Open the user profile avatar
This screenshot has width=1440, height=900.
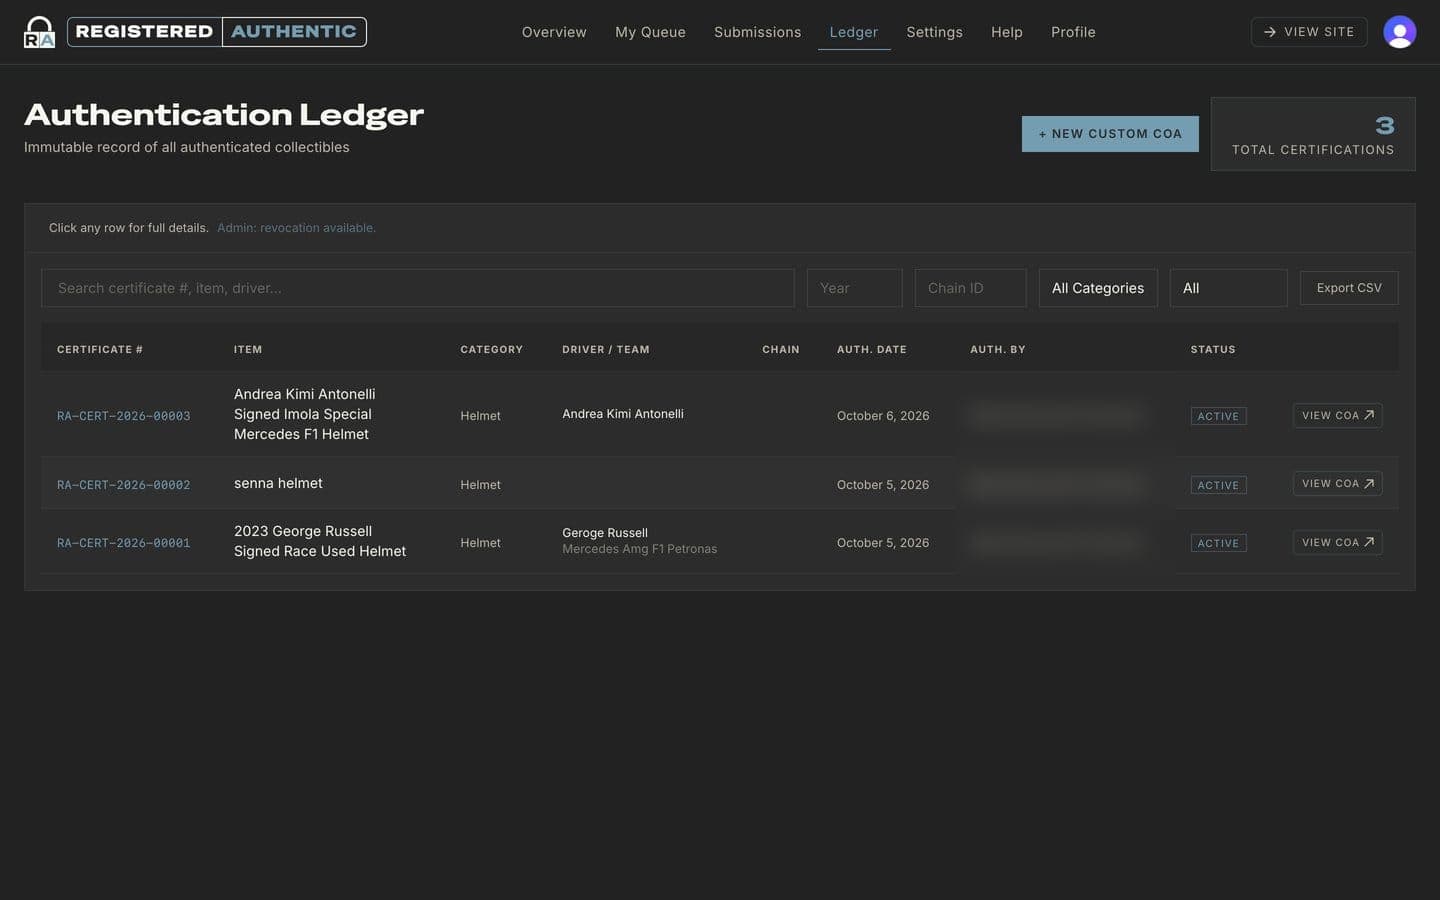coord(1399,32)
